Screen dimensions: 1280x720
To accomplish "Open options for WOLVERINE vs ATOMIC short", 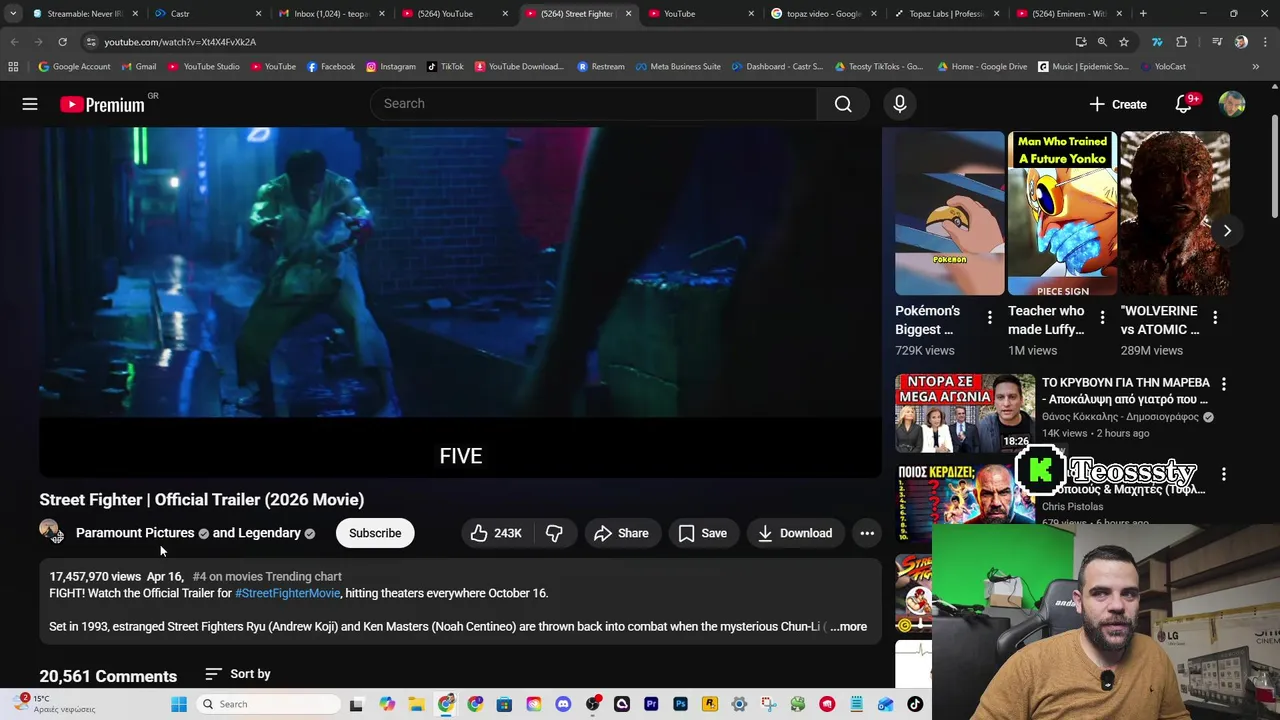I will click(x=1215, y=318).
